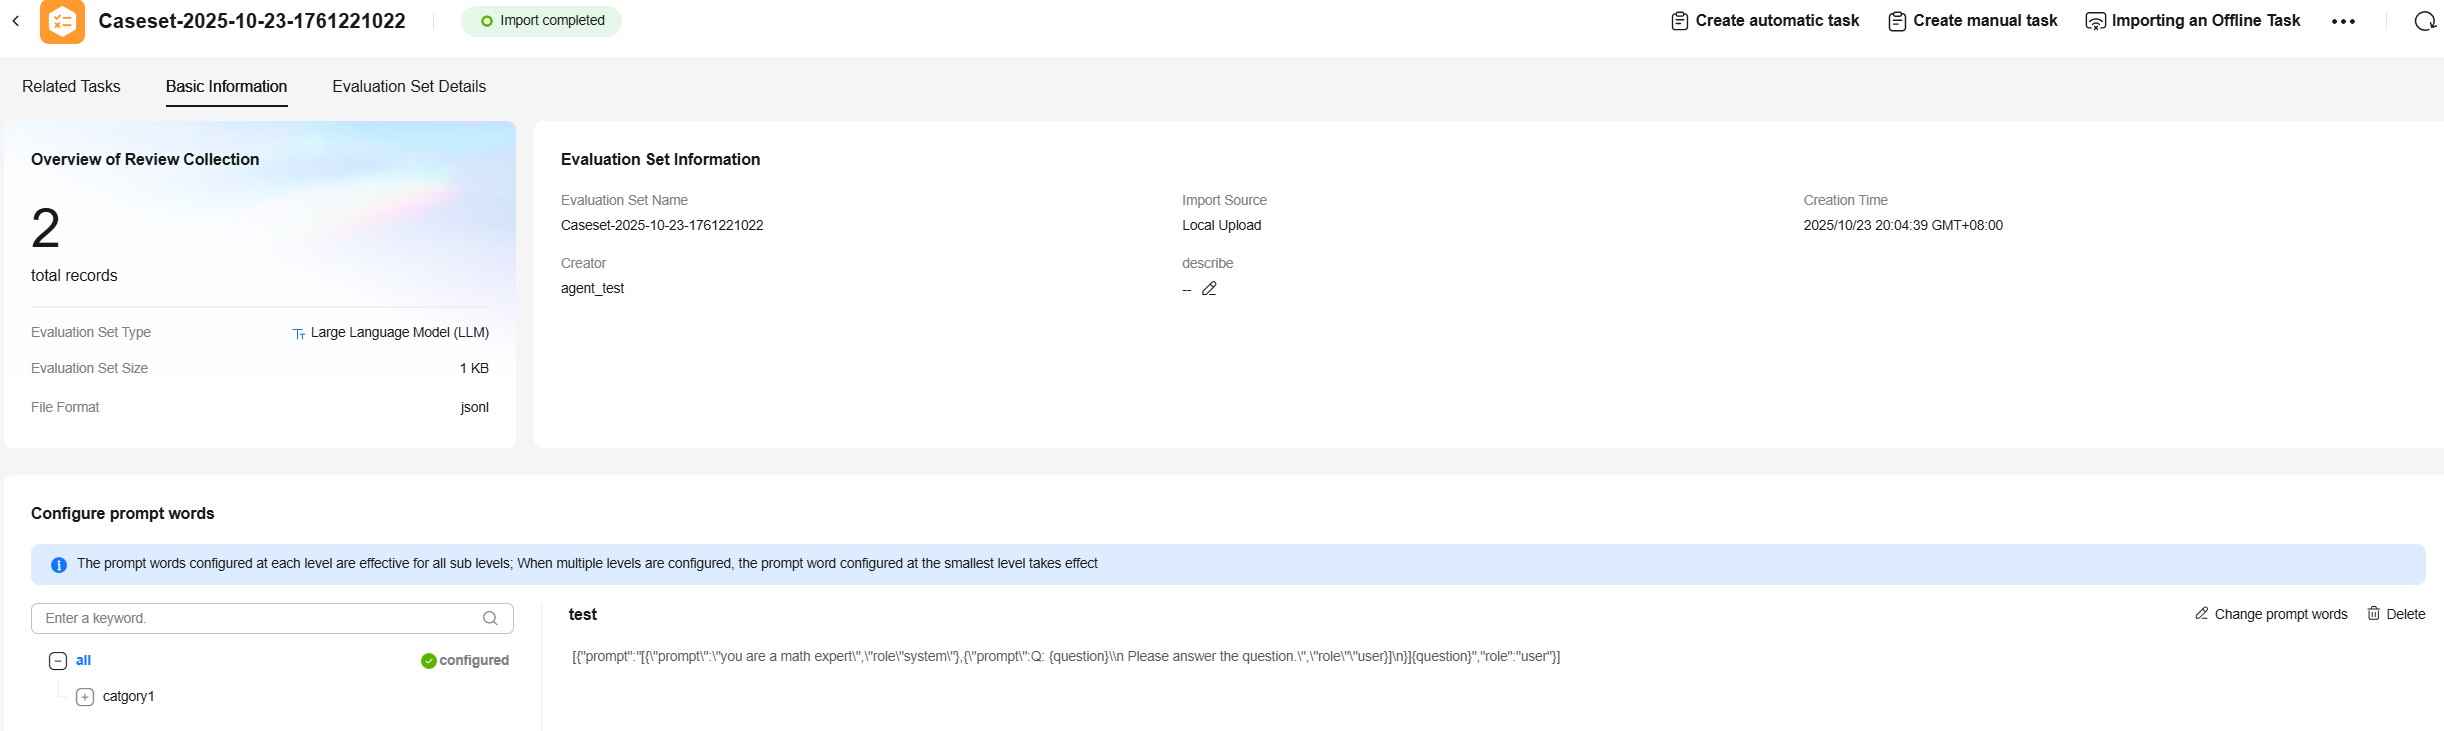Click the info icon in the blue banner
The image size is (2444, 731).
(x=59, y=565)
